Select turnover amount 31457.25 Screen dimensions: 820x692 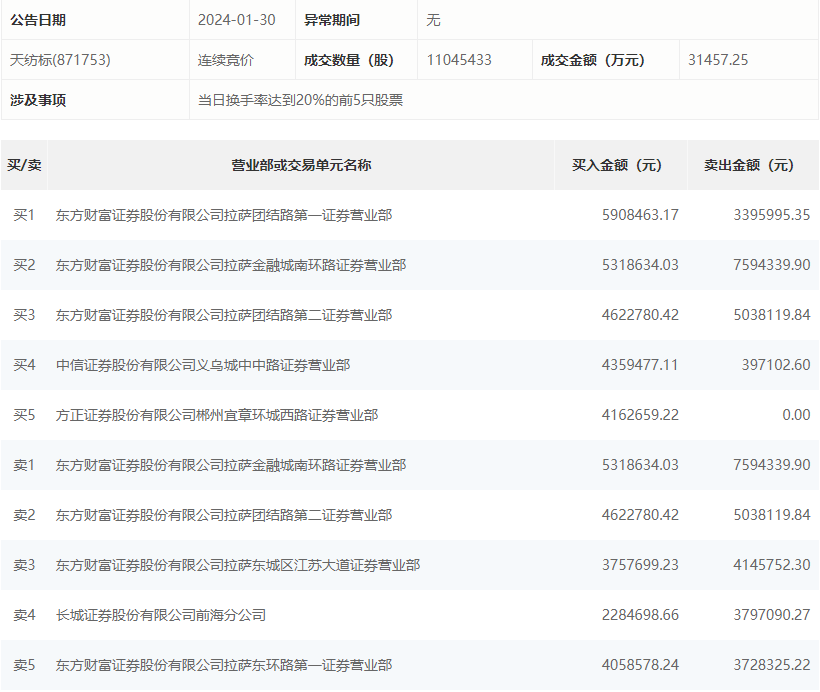(718, 60)
